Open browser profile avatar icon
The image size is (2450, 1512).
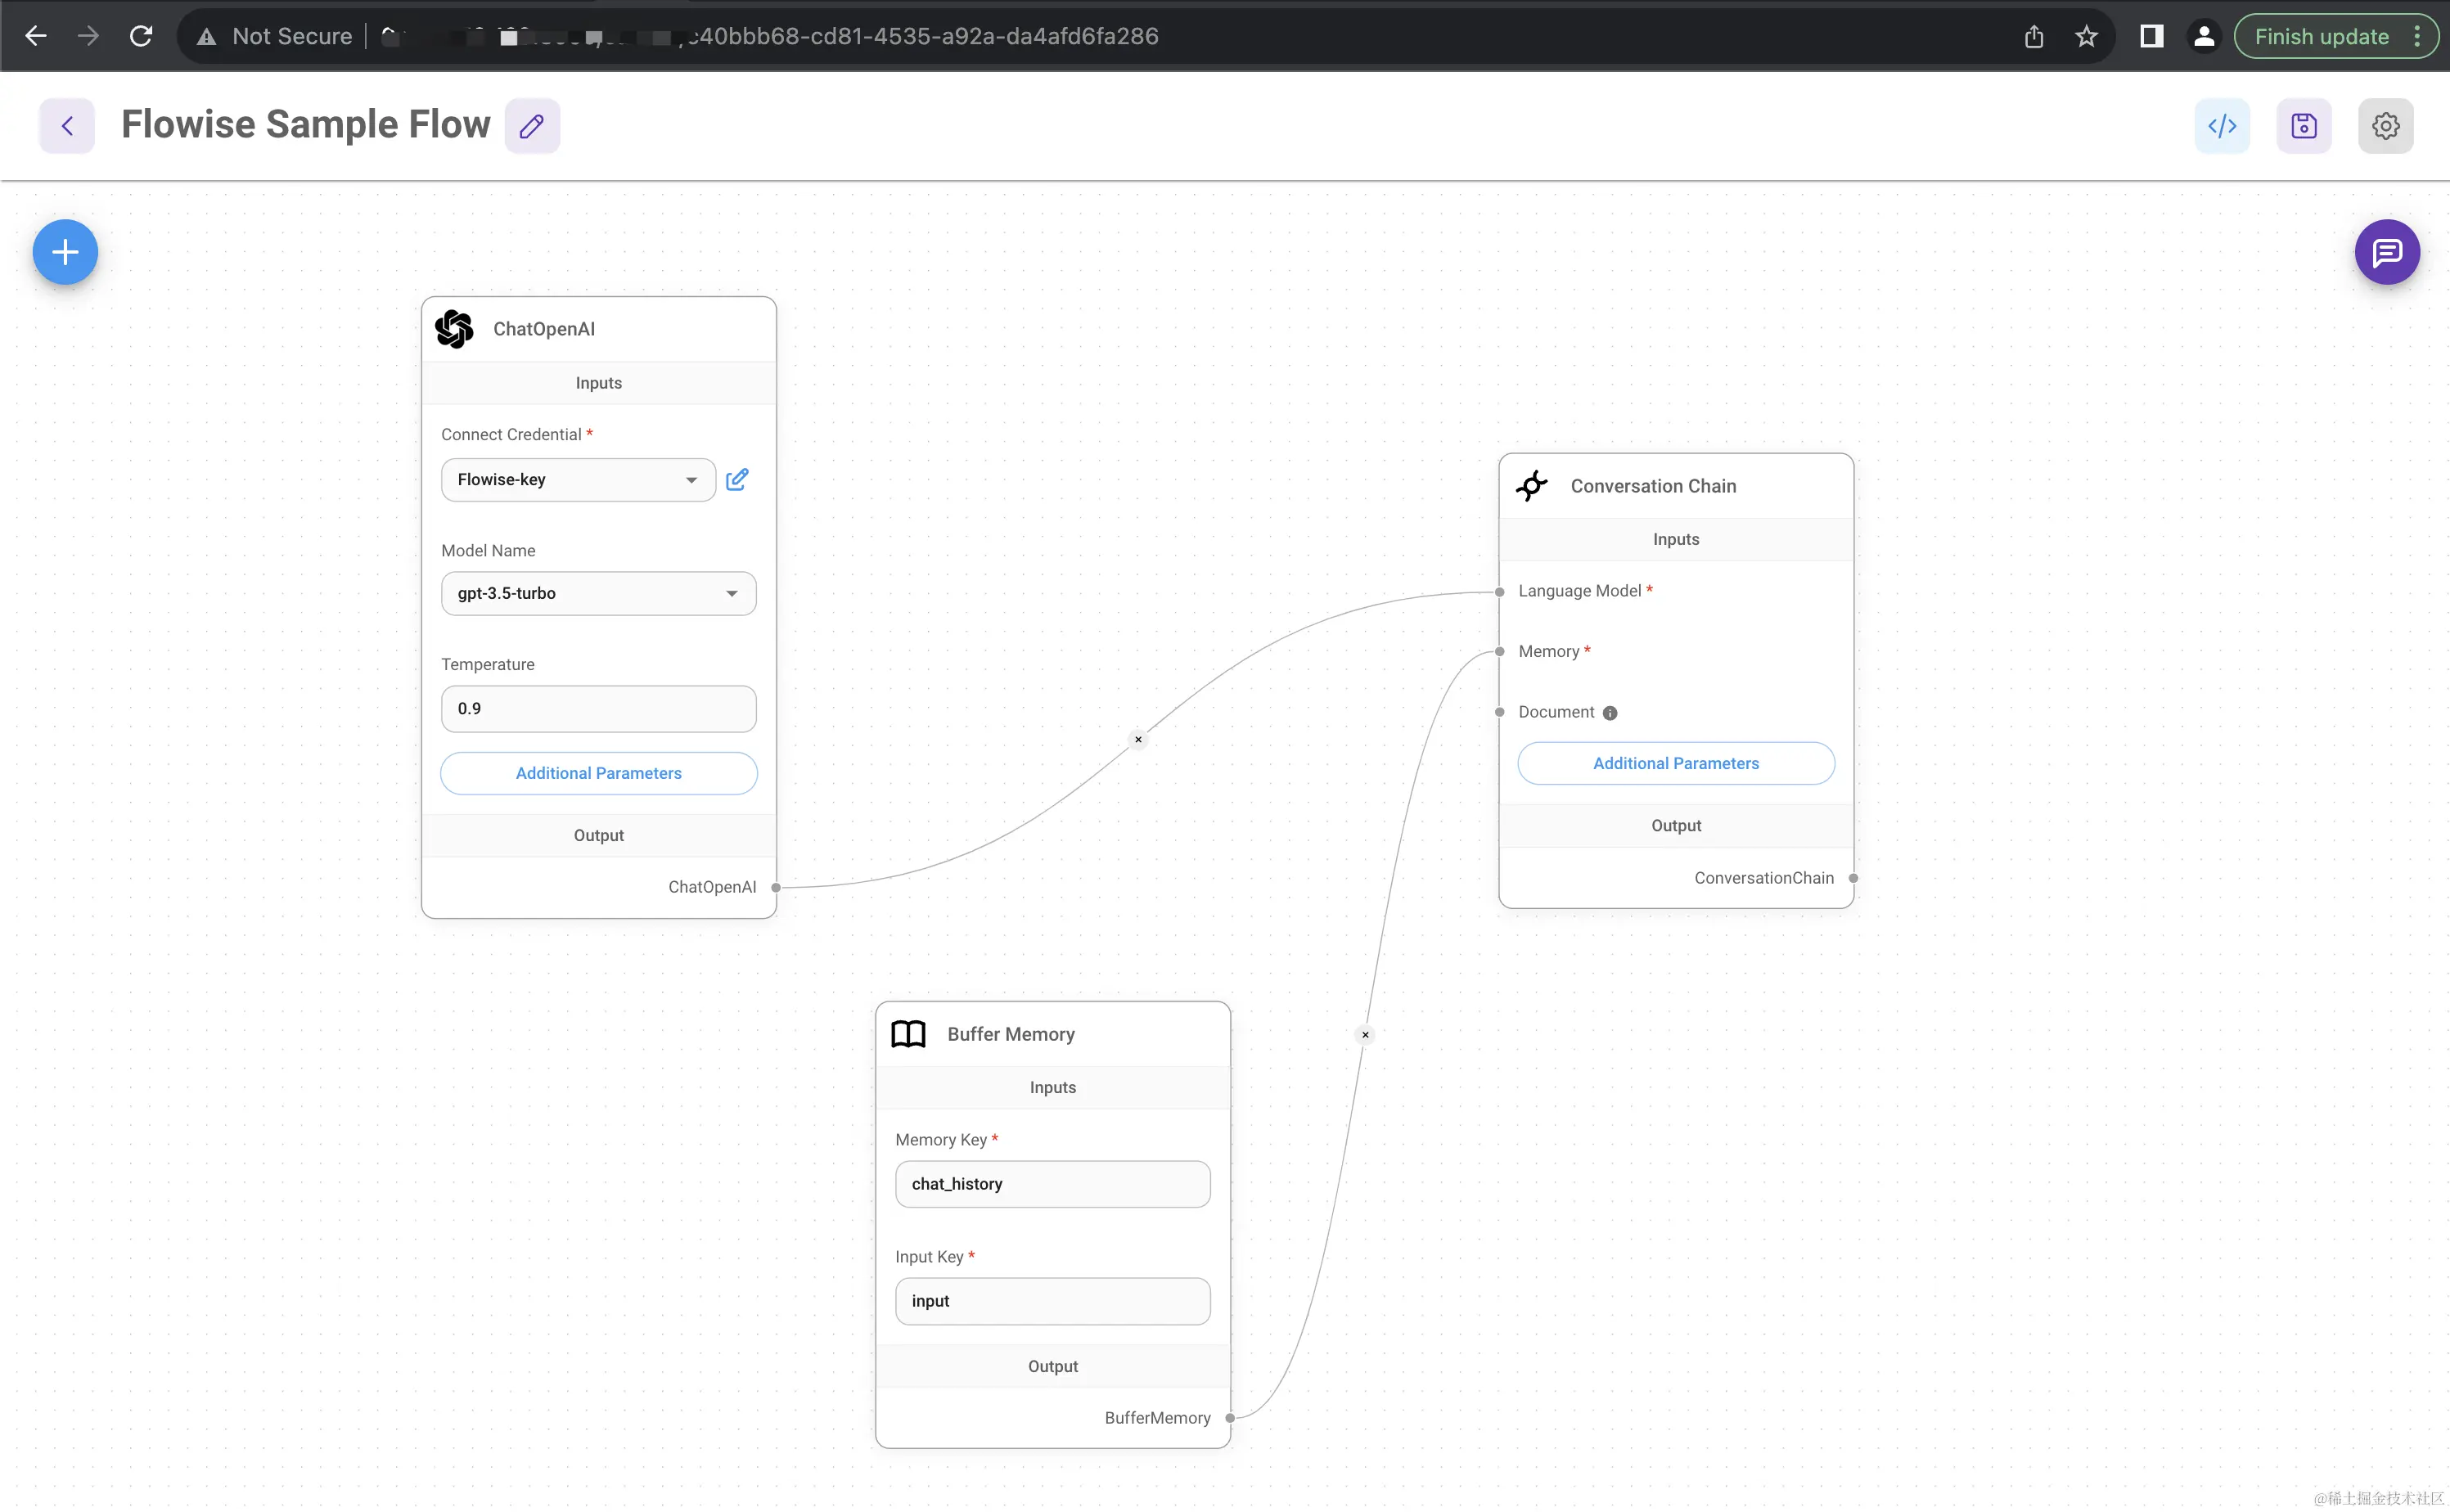click(x=2203, y=37)
